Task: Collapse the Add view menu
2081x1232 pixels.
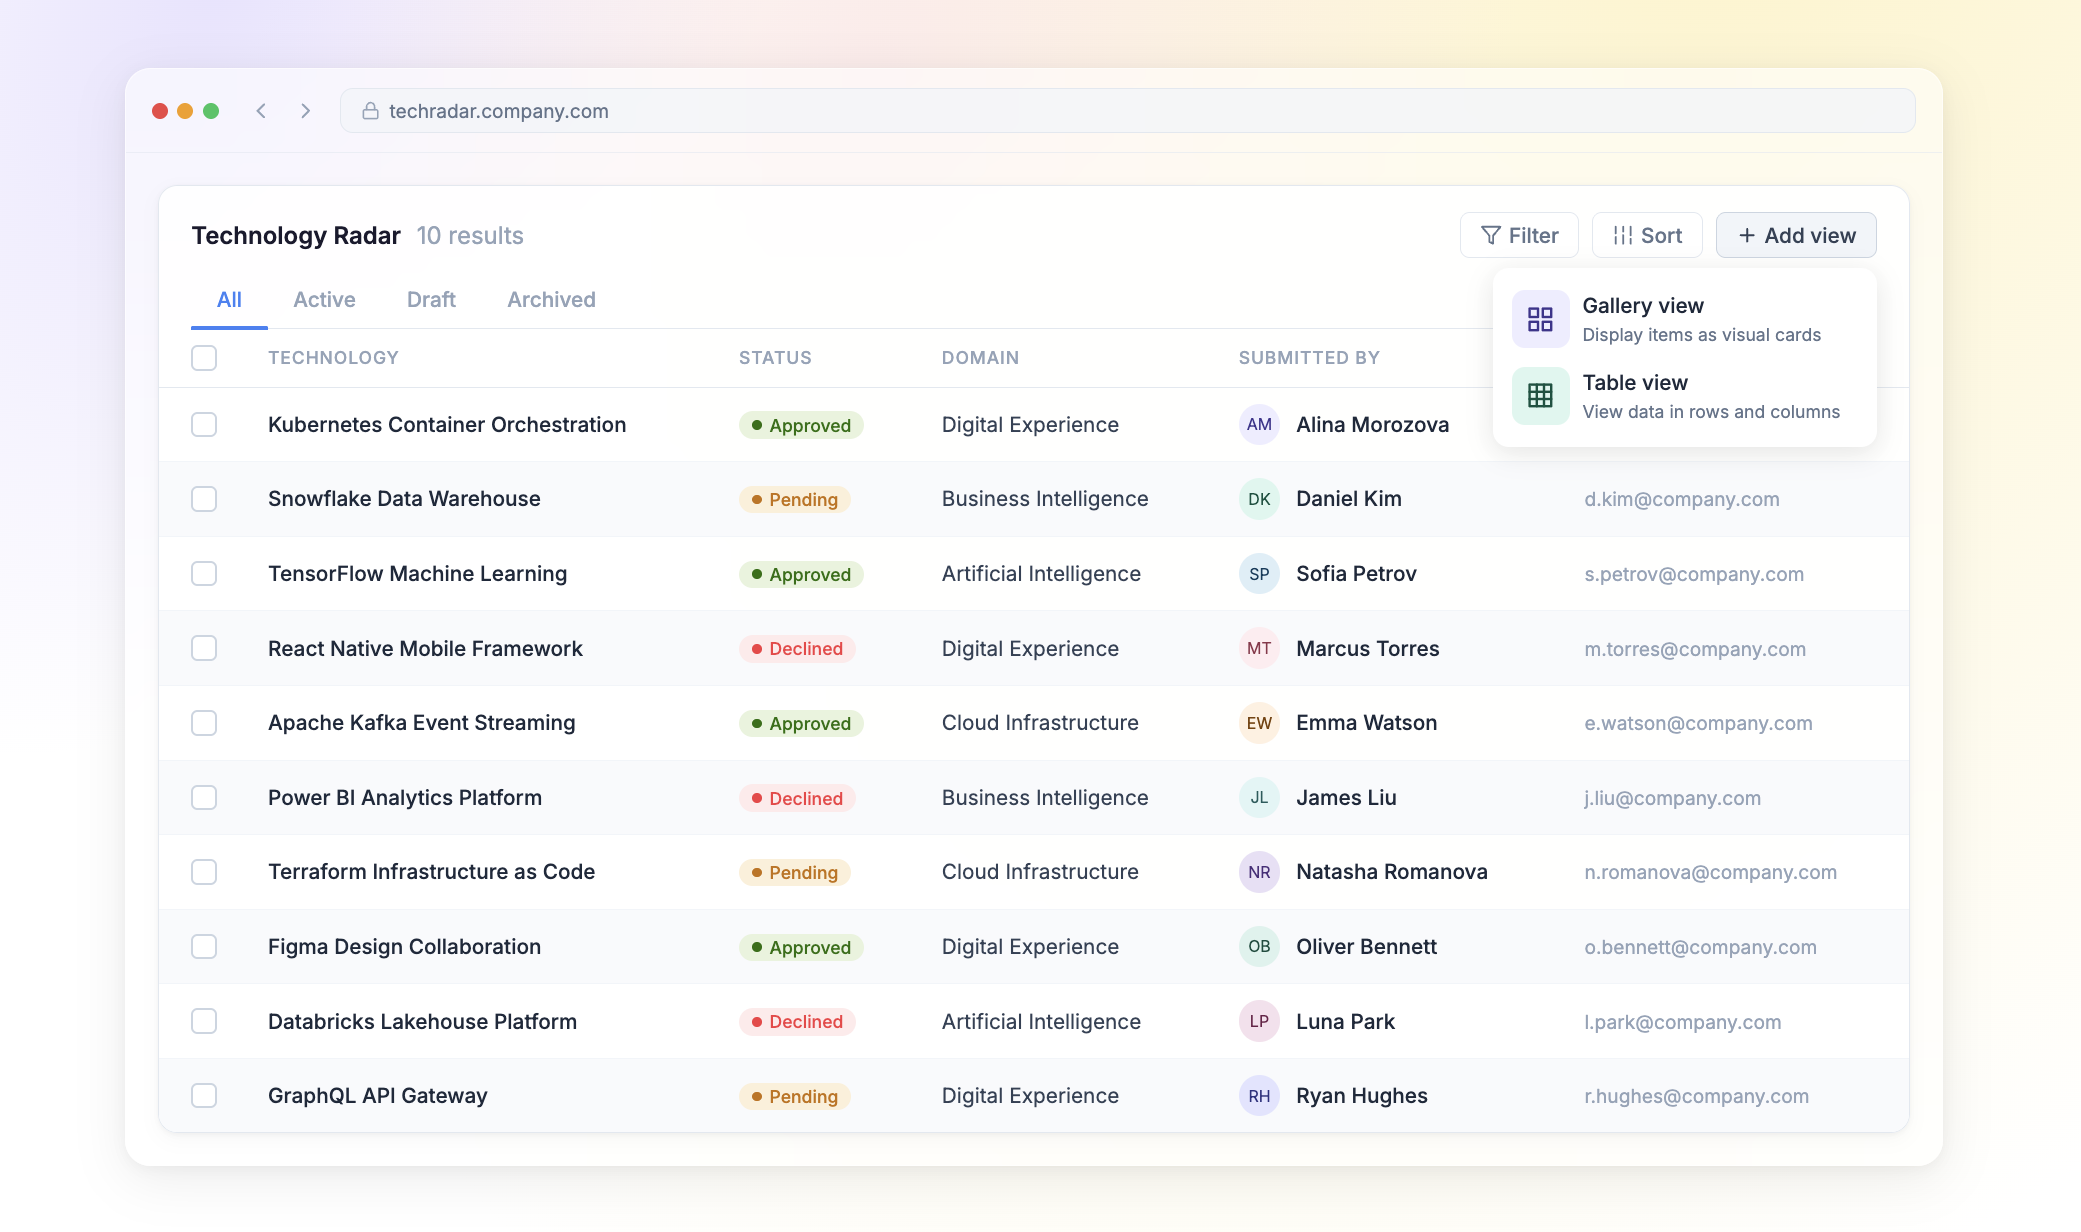Action: [x=1796, y=235]
